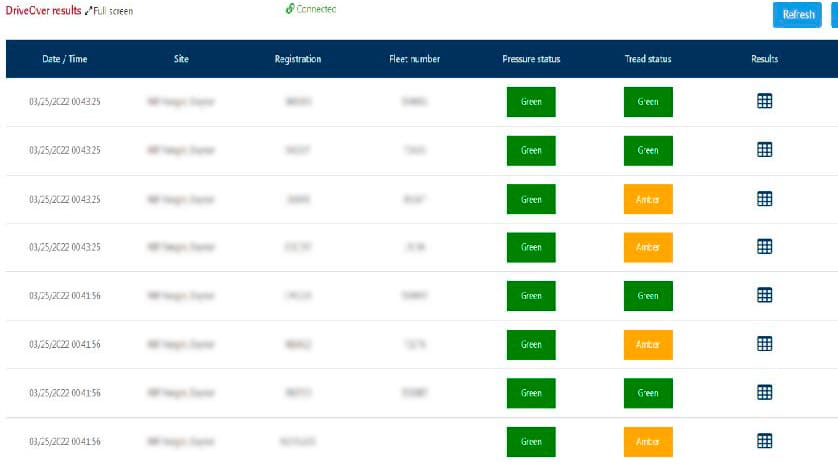Switch to Full screen view
The height and width of the screenshot is (464, 838).
(109, 11)
